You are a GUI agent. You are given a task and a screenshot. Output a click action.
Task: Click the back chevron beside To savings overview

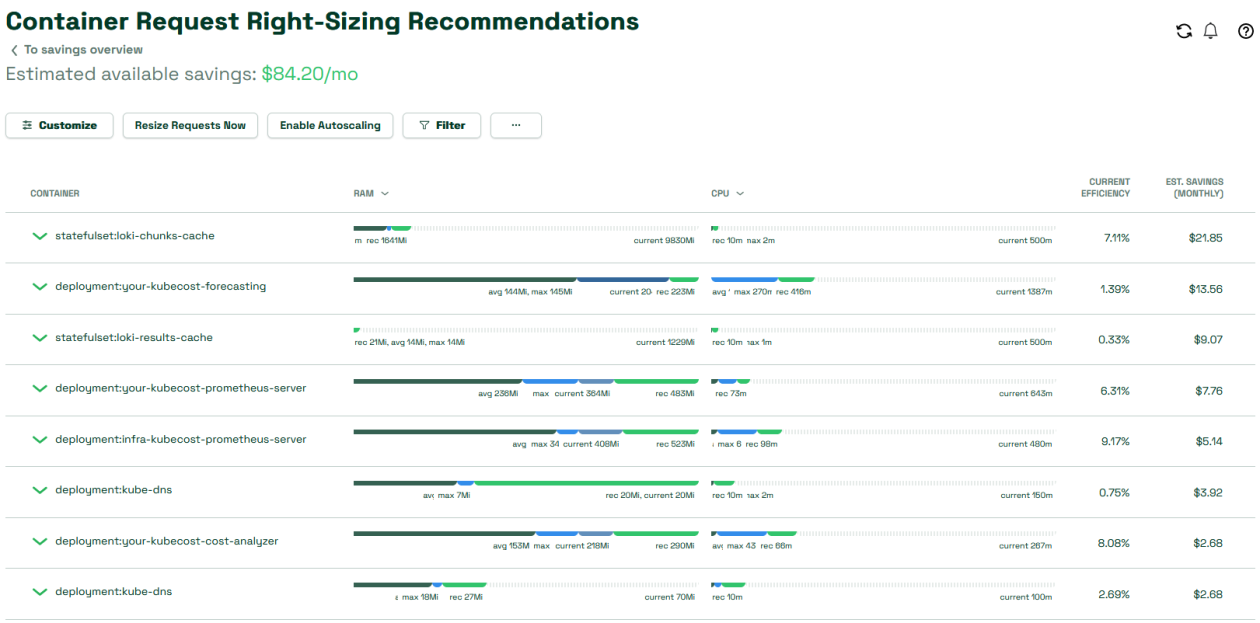12,49
